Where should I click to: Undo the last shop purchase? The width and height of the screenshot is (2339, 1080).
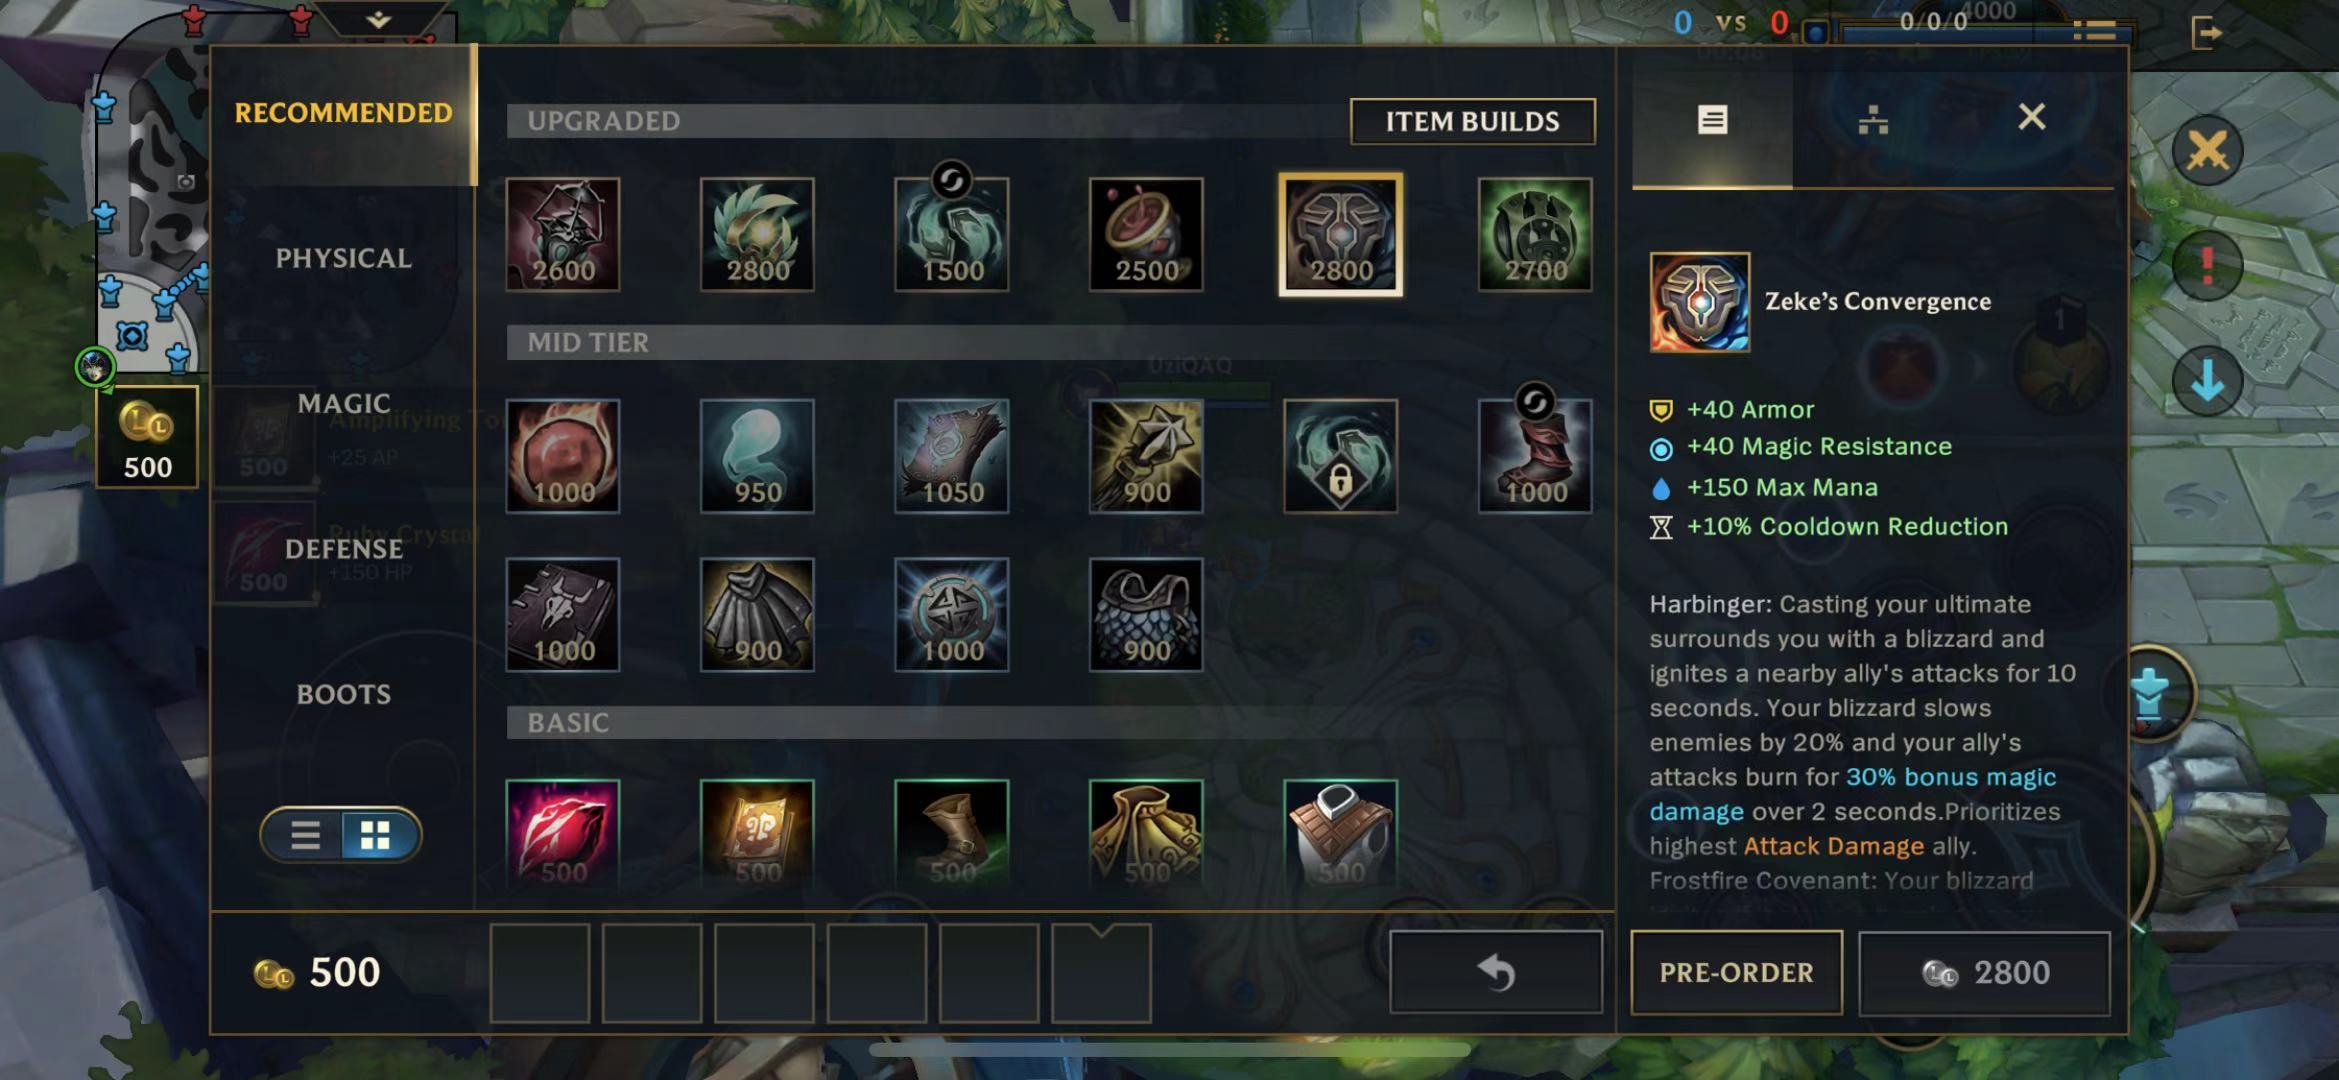[x=1496, y=972]
